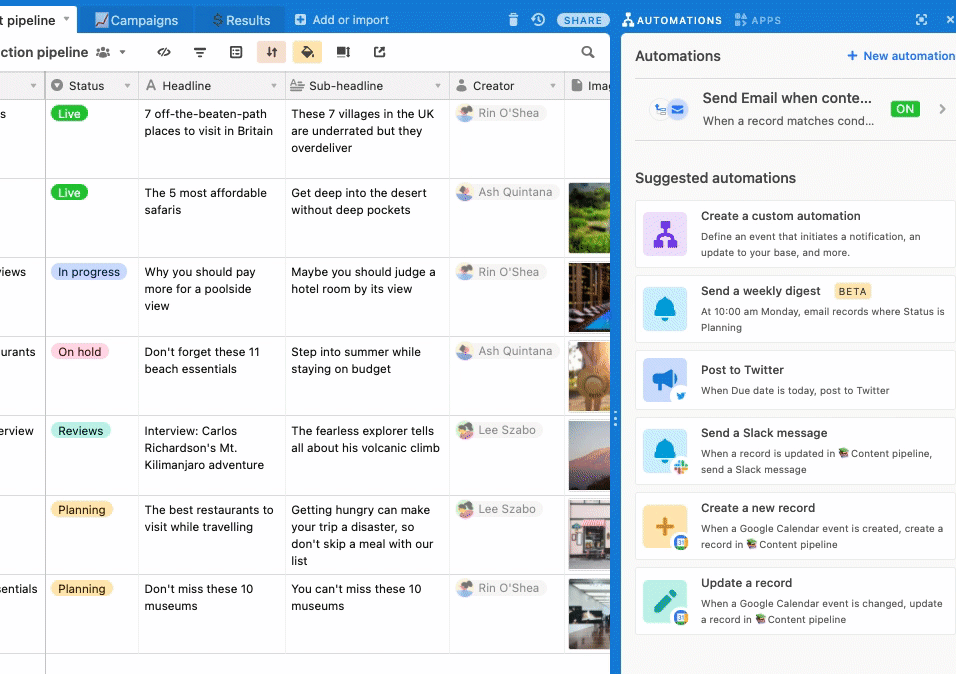Select Create a new record suggestion
956x674 pixels.
point(795,526)
